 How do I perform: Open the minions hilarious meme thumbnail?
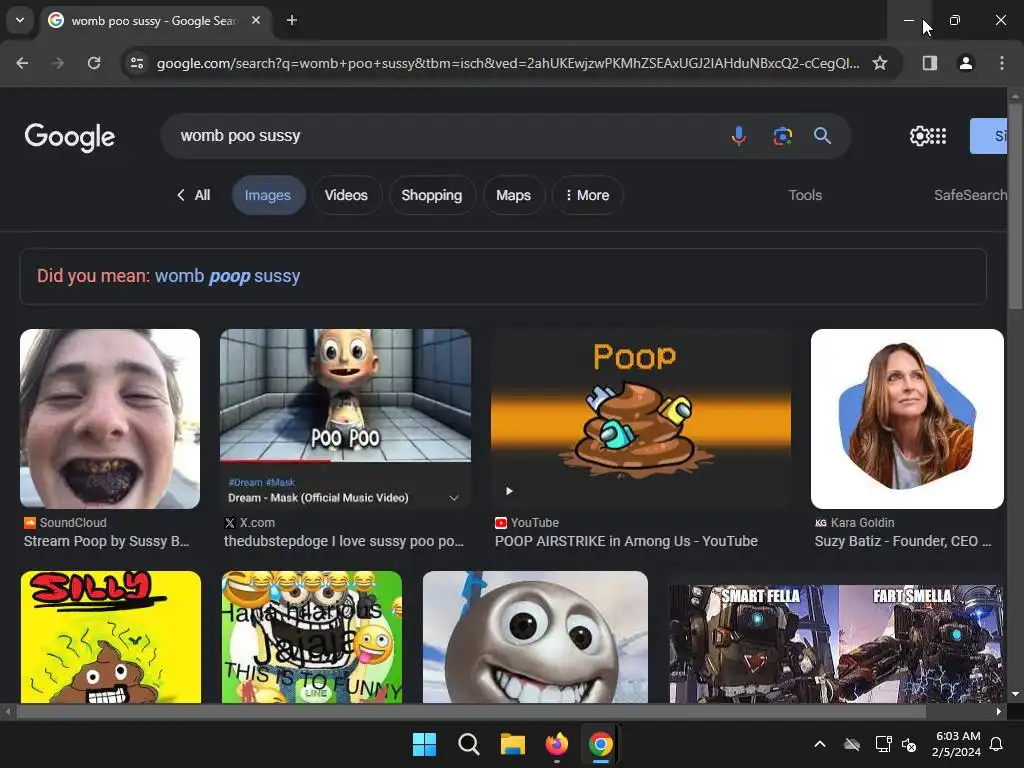(x=312, y=637)
